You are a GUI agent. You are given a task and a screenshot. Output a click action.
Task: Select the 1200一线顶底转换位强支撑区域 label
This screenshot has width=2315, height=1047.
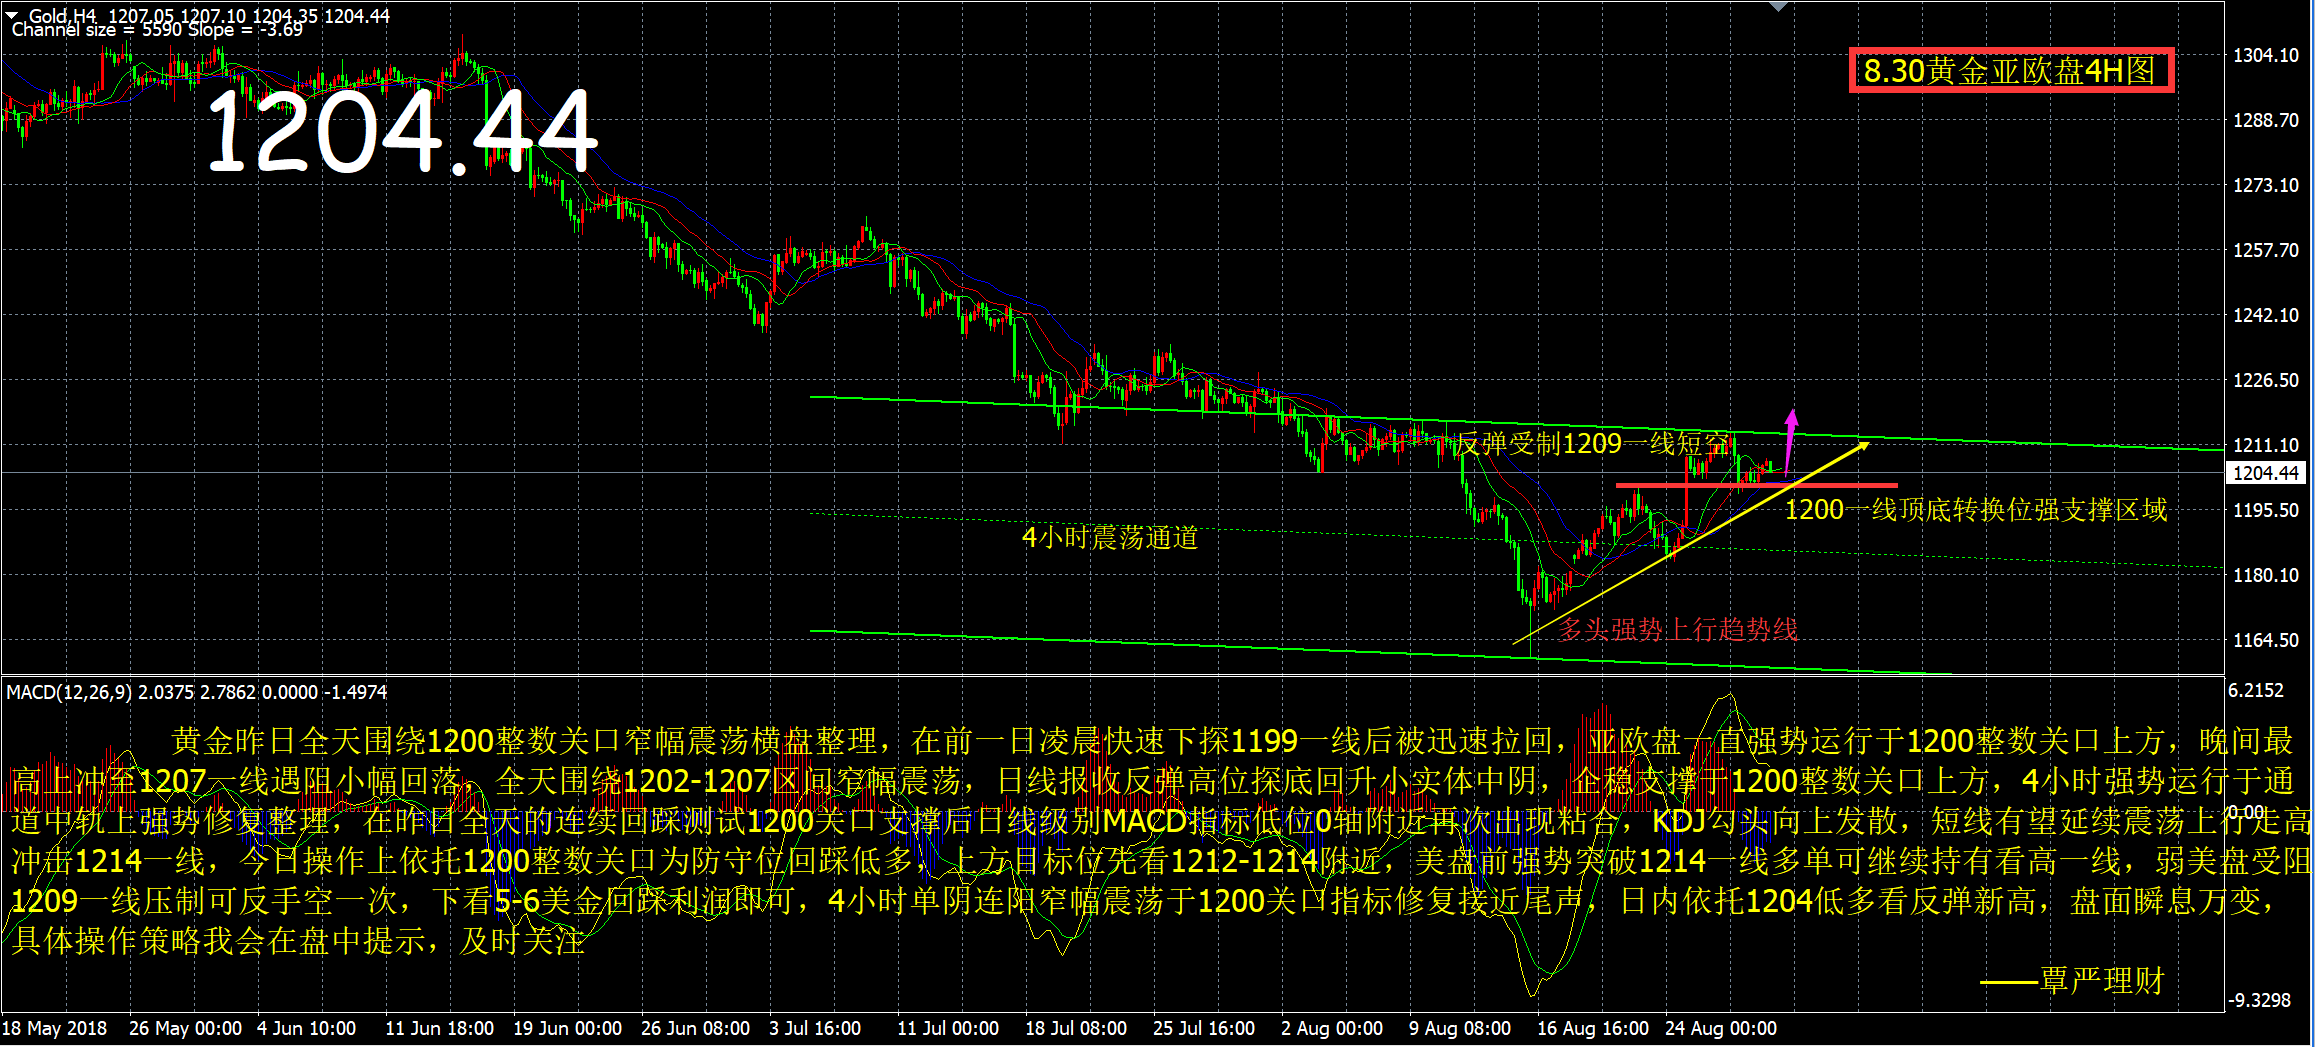point(1976,510)
